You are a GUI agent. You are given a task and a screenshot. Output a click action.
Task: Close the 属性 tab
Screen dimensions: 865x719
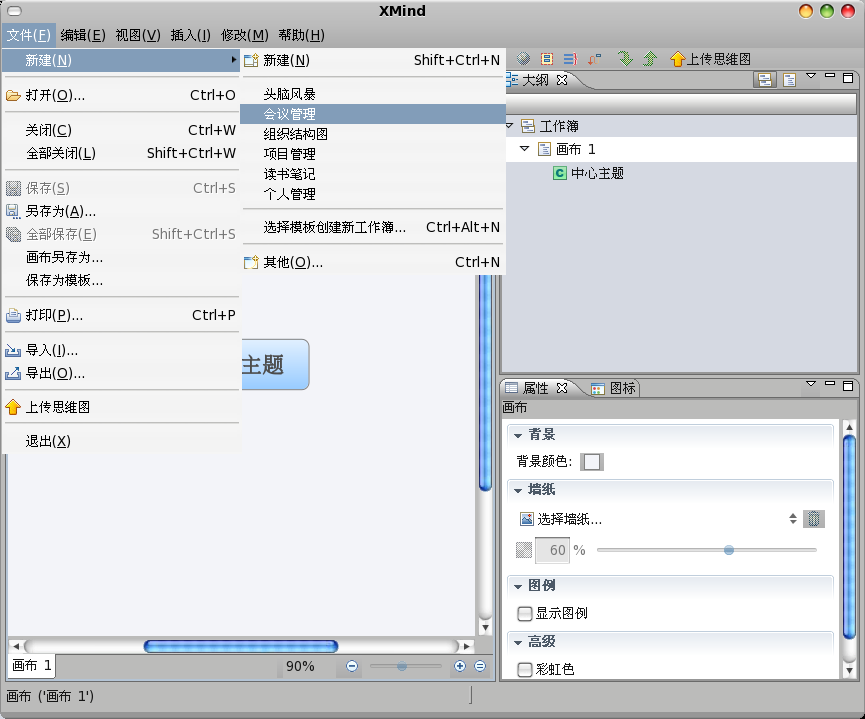pyautogui.click(x=562, y=388)
